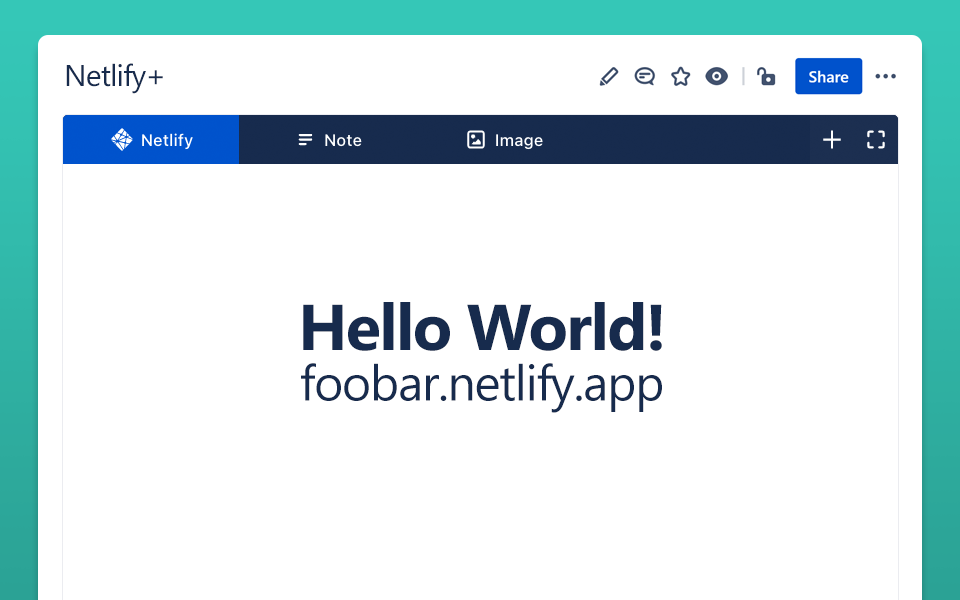Viewport: 960px width, 600px height.
Task: Toggle the watch eye icon
Action: [716, 77]
